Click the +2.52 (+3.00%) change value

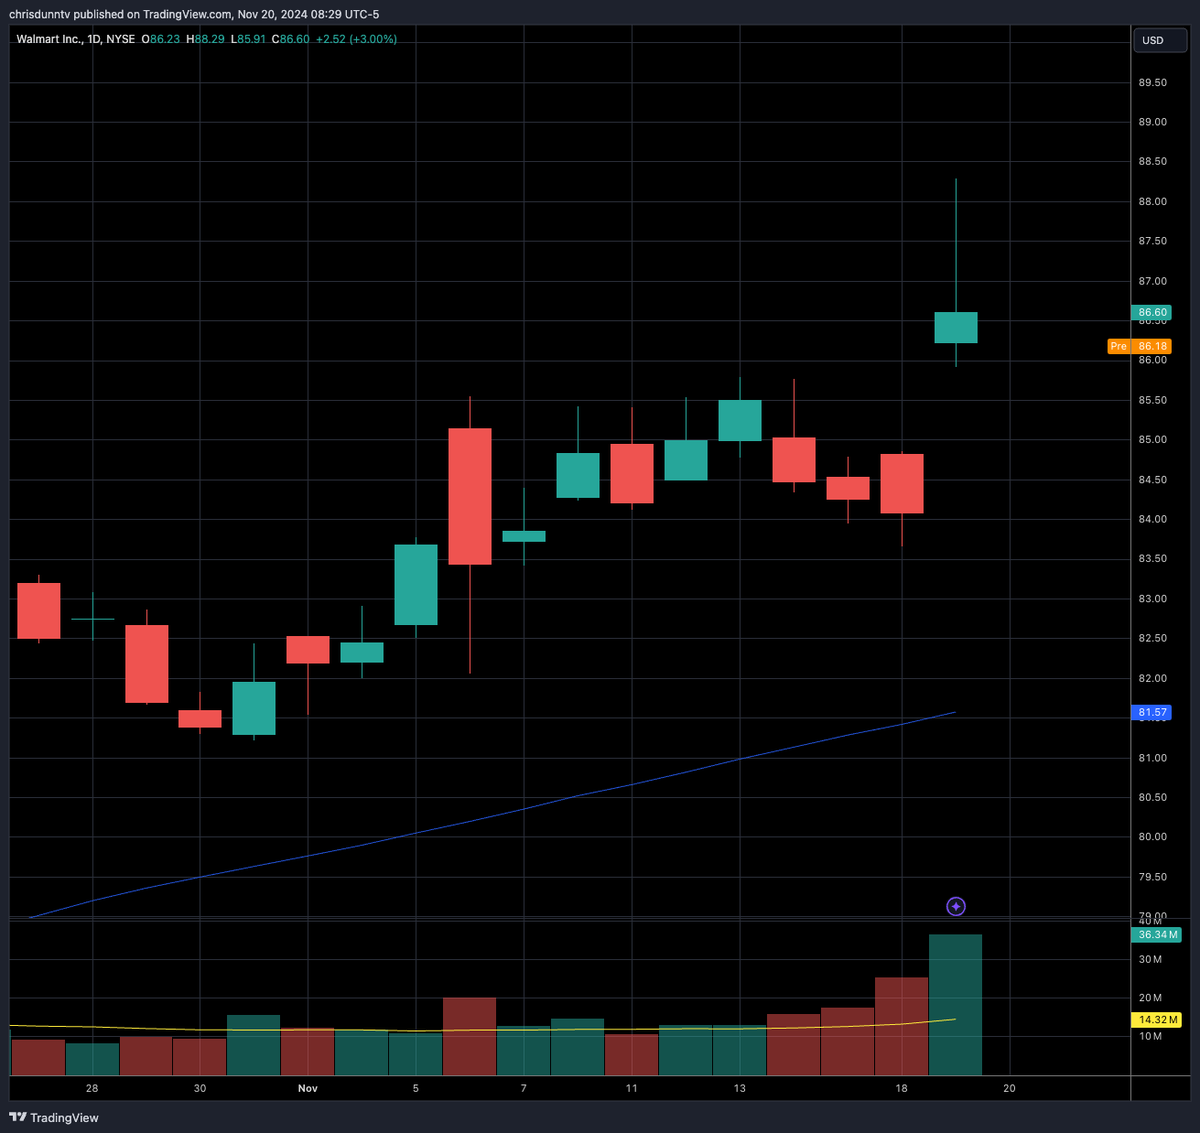pyautogui.click(x=356, y=39)
